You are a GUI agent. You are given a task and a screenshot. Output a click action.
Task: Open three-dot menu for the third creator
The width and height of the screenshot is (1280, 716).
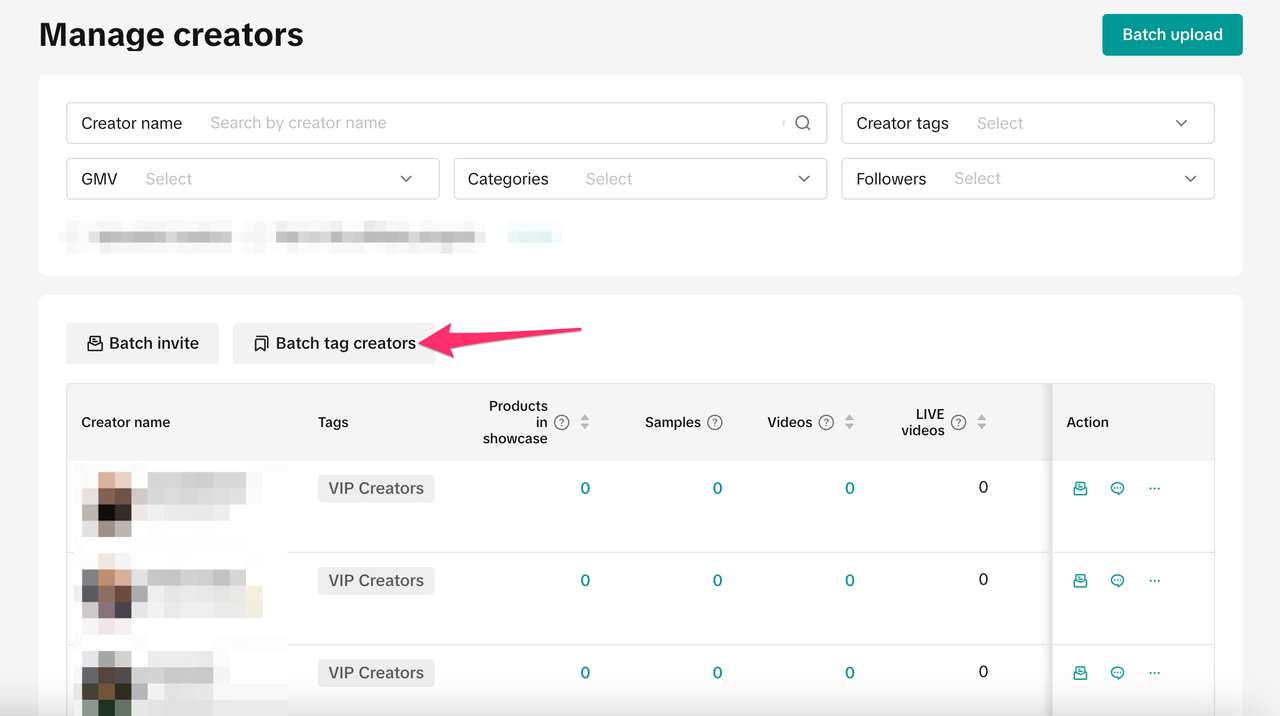click(1154, 673)
